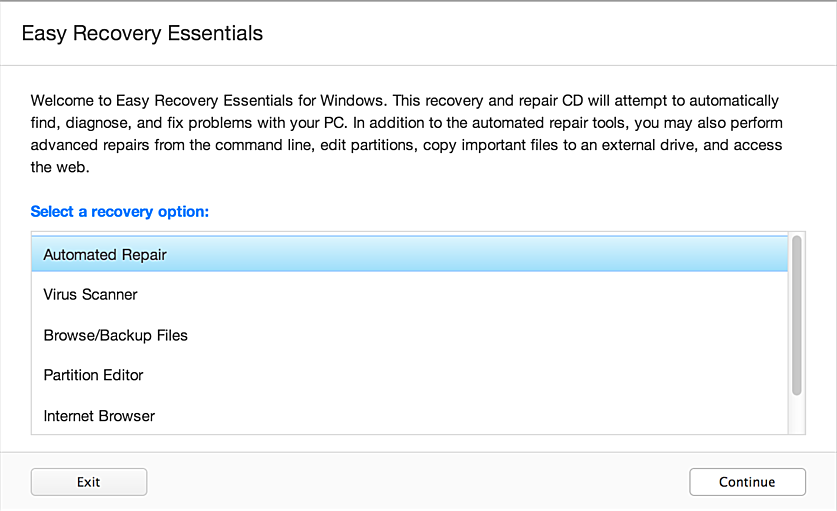The height and width of the screenshot is (511, 837).
Task: Click the recovery list scrollbar thumb
Action: [797, 314]
